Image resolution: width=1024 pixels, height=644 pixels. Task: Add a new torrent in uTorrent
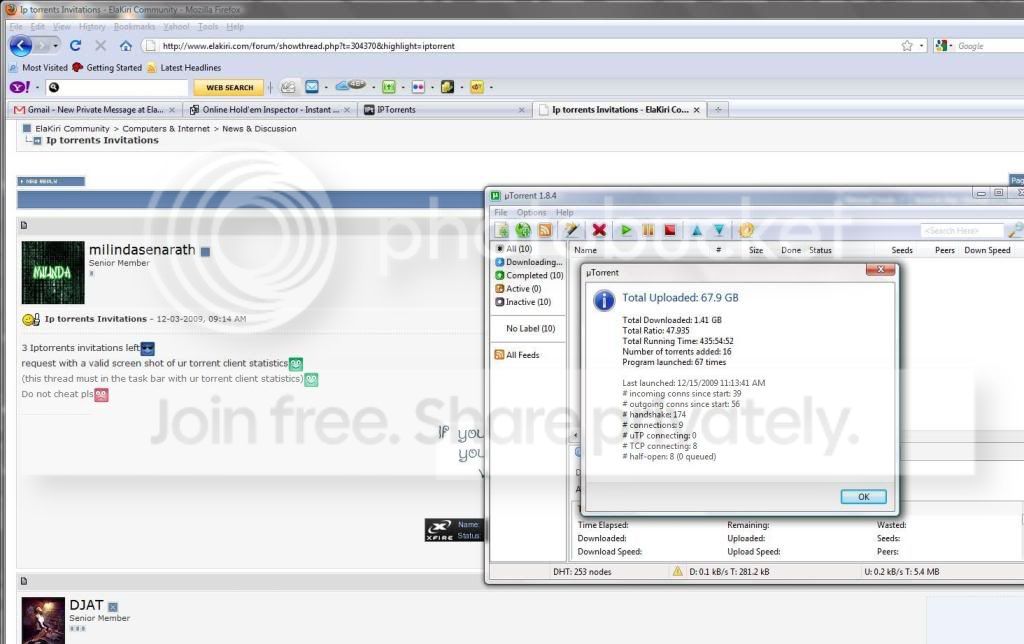(x=502, y=230)
